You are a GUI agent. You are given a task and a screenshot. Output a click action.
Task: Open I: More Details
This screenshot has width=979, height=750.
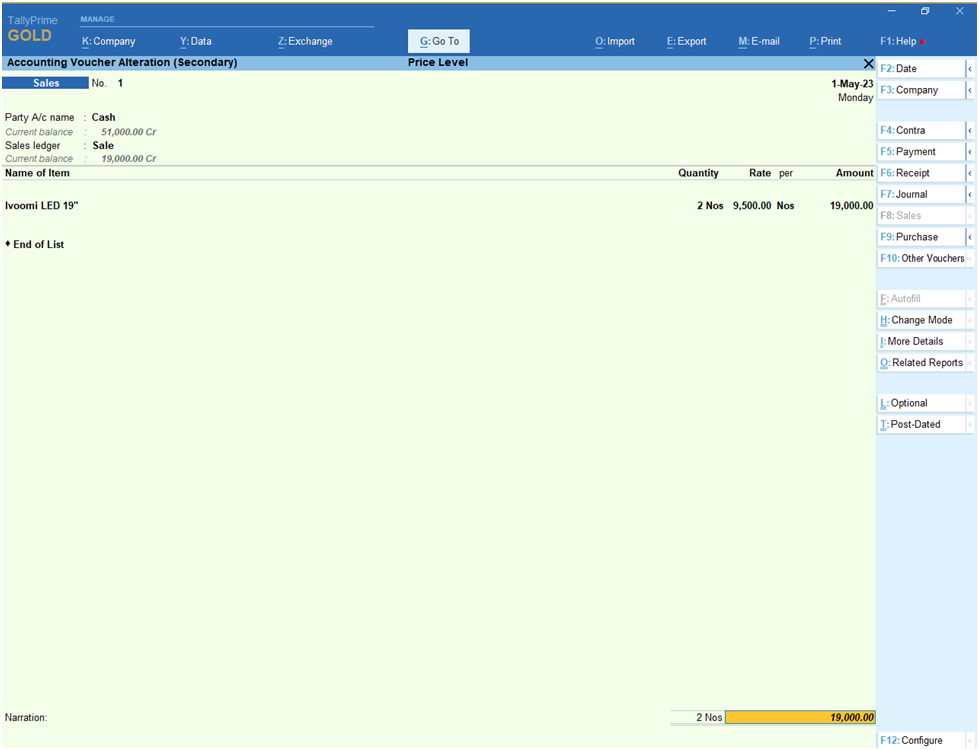pos(922,342)
